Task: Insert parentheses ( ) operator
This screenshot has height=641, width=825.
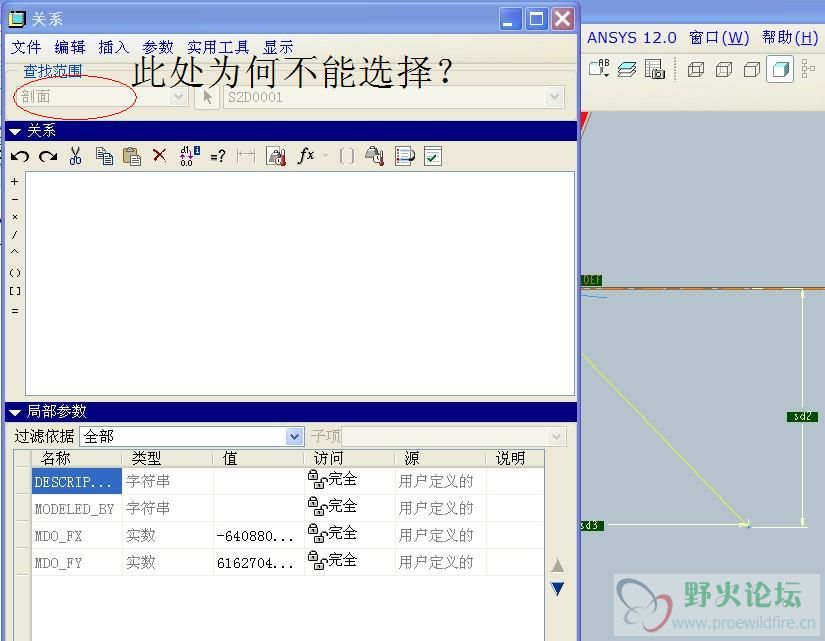Action: (15, 273)
